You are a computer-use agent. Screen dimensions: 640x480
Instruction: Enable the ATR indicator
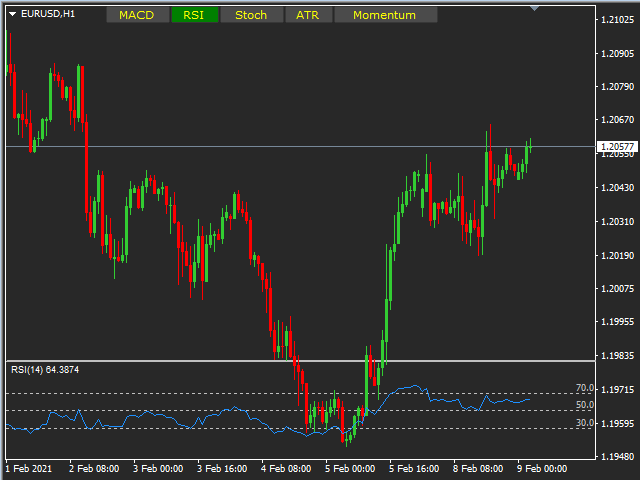pos(307,15)
